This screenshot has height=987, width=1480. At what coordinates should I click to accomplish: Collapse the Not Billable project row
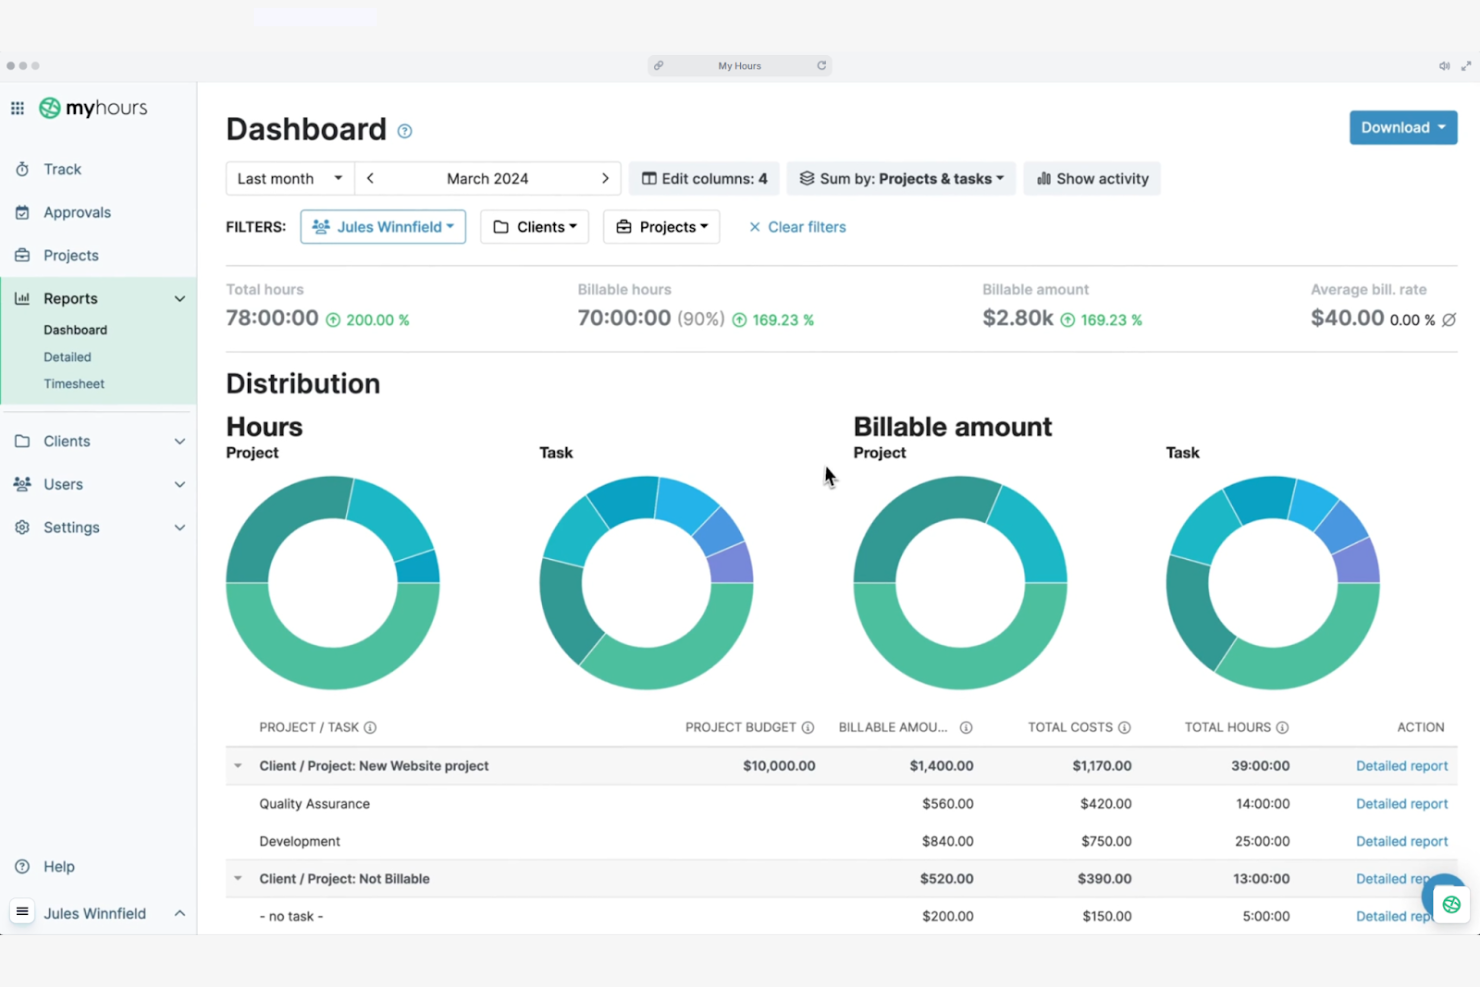238,879
